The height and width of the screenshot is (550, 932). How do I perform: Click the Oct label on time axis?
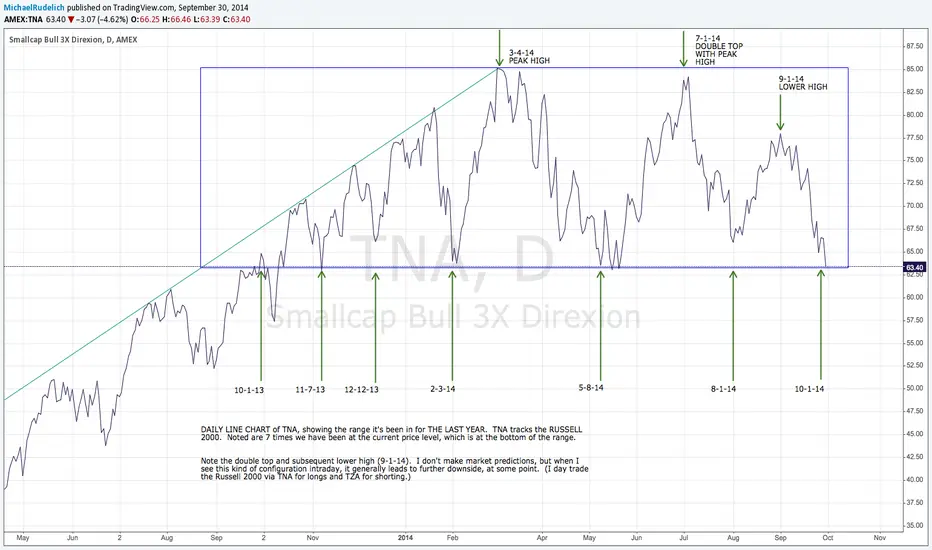[x=827, y=538]
